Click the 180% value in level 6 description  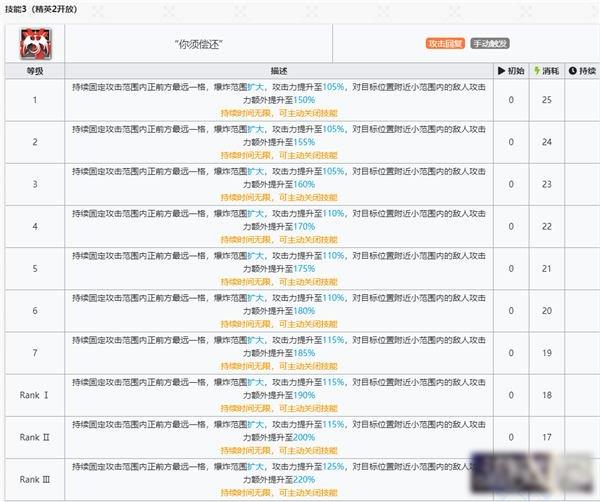(304, 311)
